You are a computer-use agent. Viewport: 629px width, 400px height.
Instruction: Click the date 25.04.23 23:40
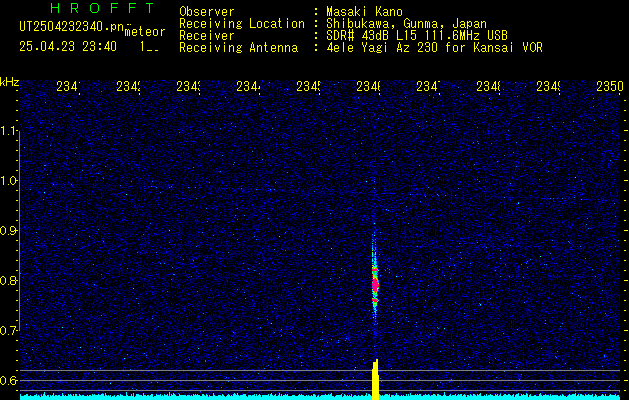pyautogui.click(x=68, y=47)
